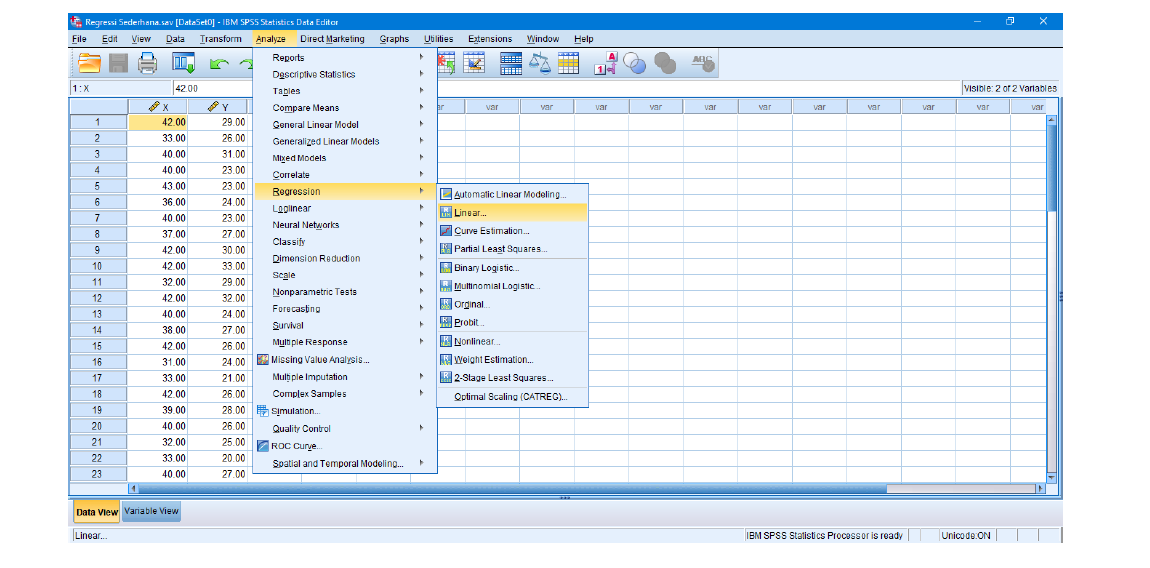The width and height of the screenshot is (1150, 568).
Task: Click the Unicode:ON status bar entry
Action: [966, 536]
